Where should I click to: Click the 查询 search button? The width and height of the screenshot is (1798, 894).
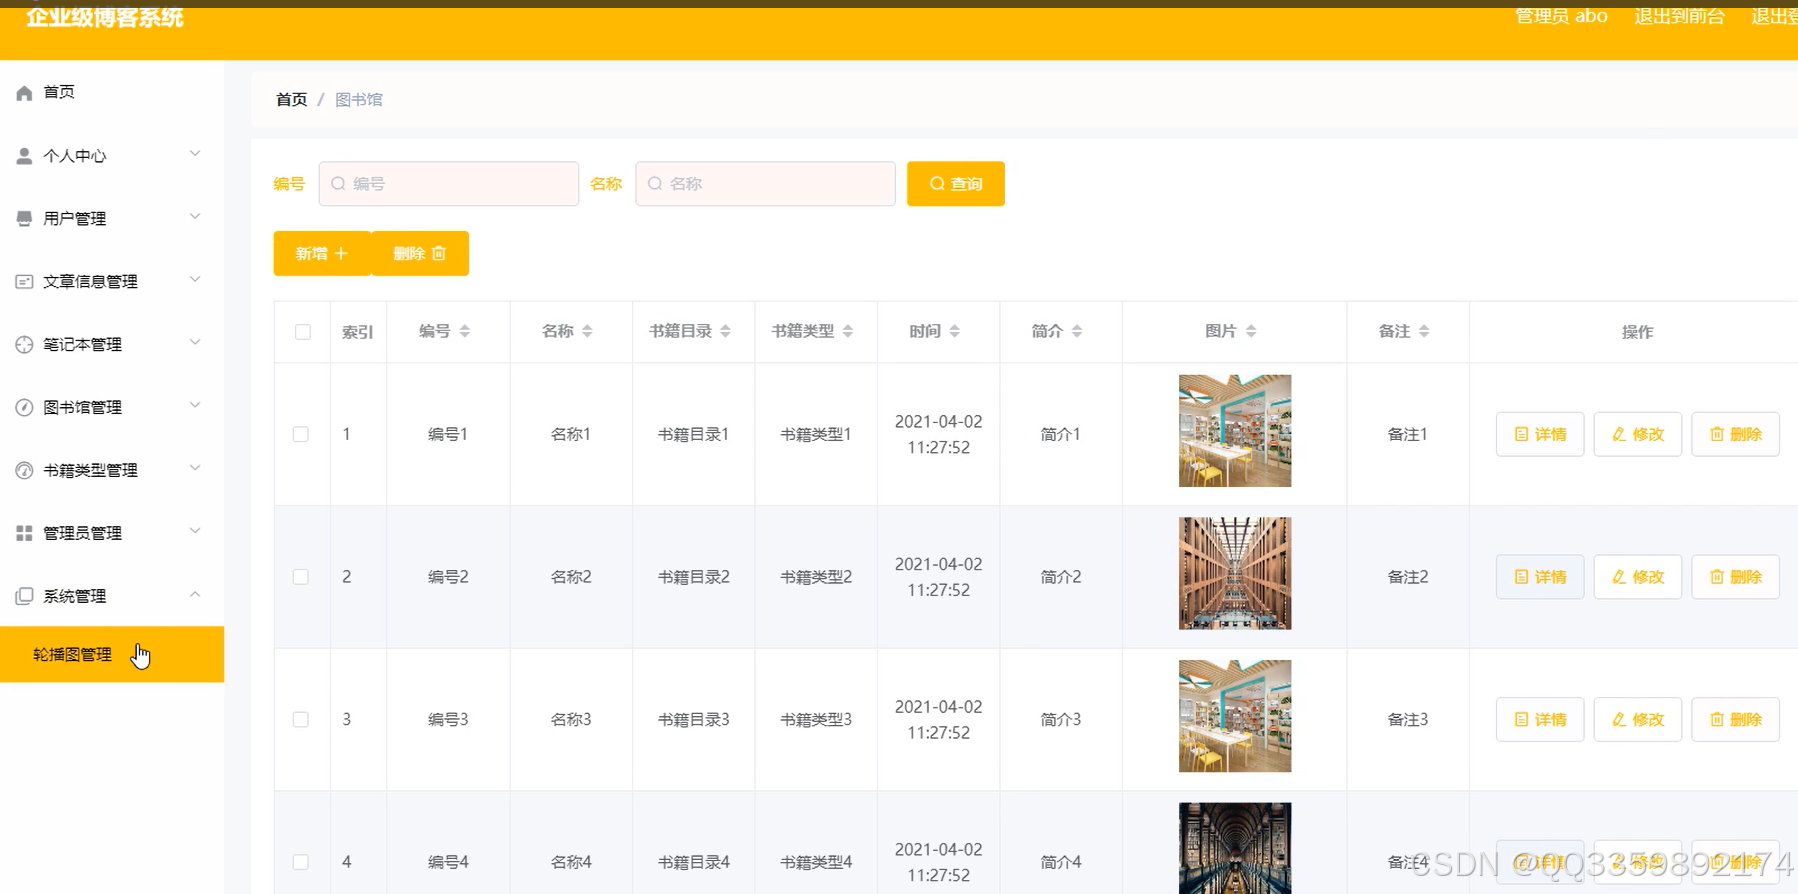(x=956, y=184)
